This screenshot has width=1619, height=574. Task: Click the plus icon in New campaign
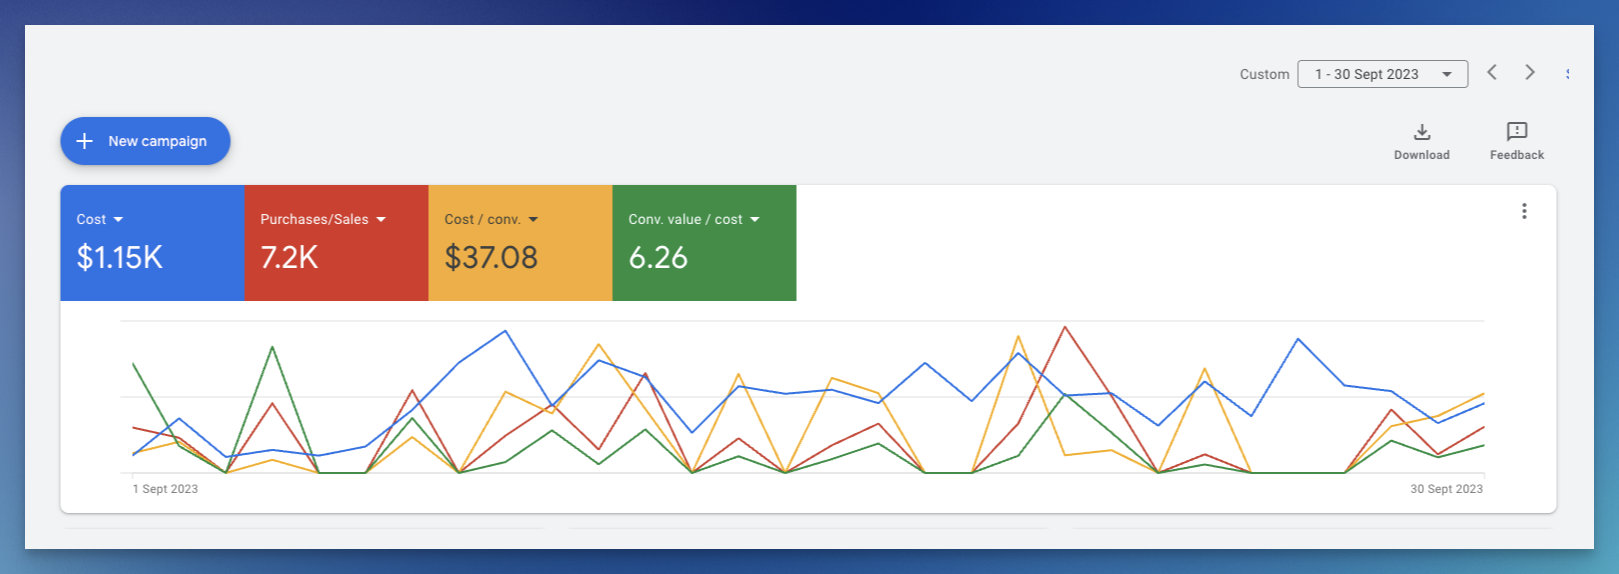(85, 141)
